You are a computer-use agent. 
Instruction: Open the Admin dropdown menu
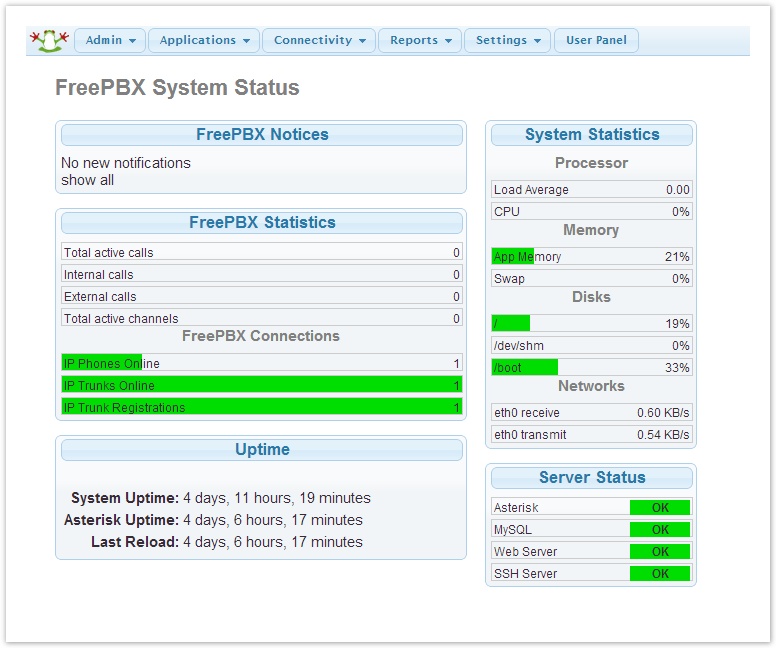(110, 40)
